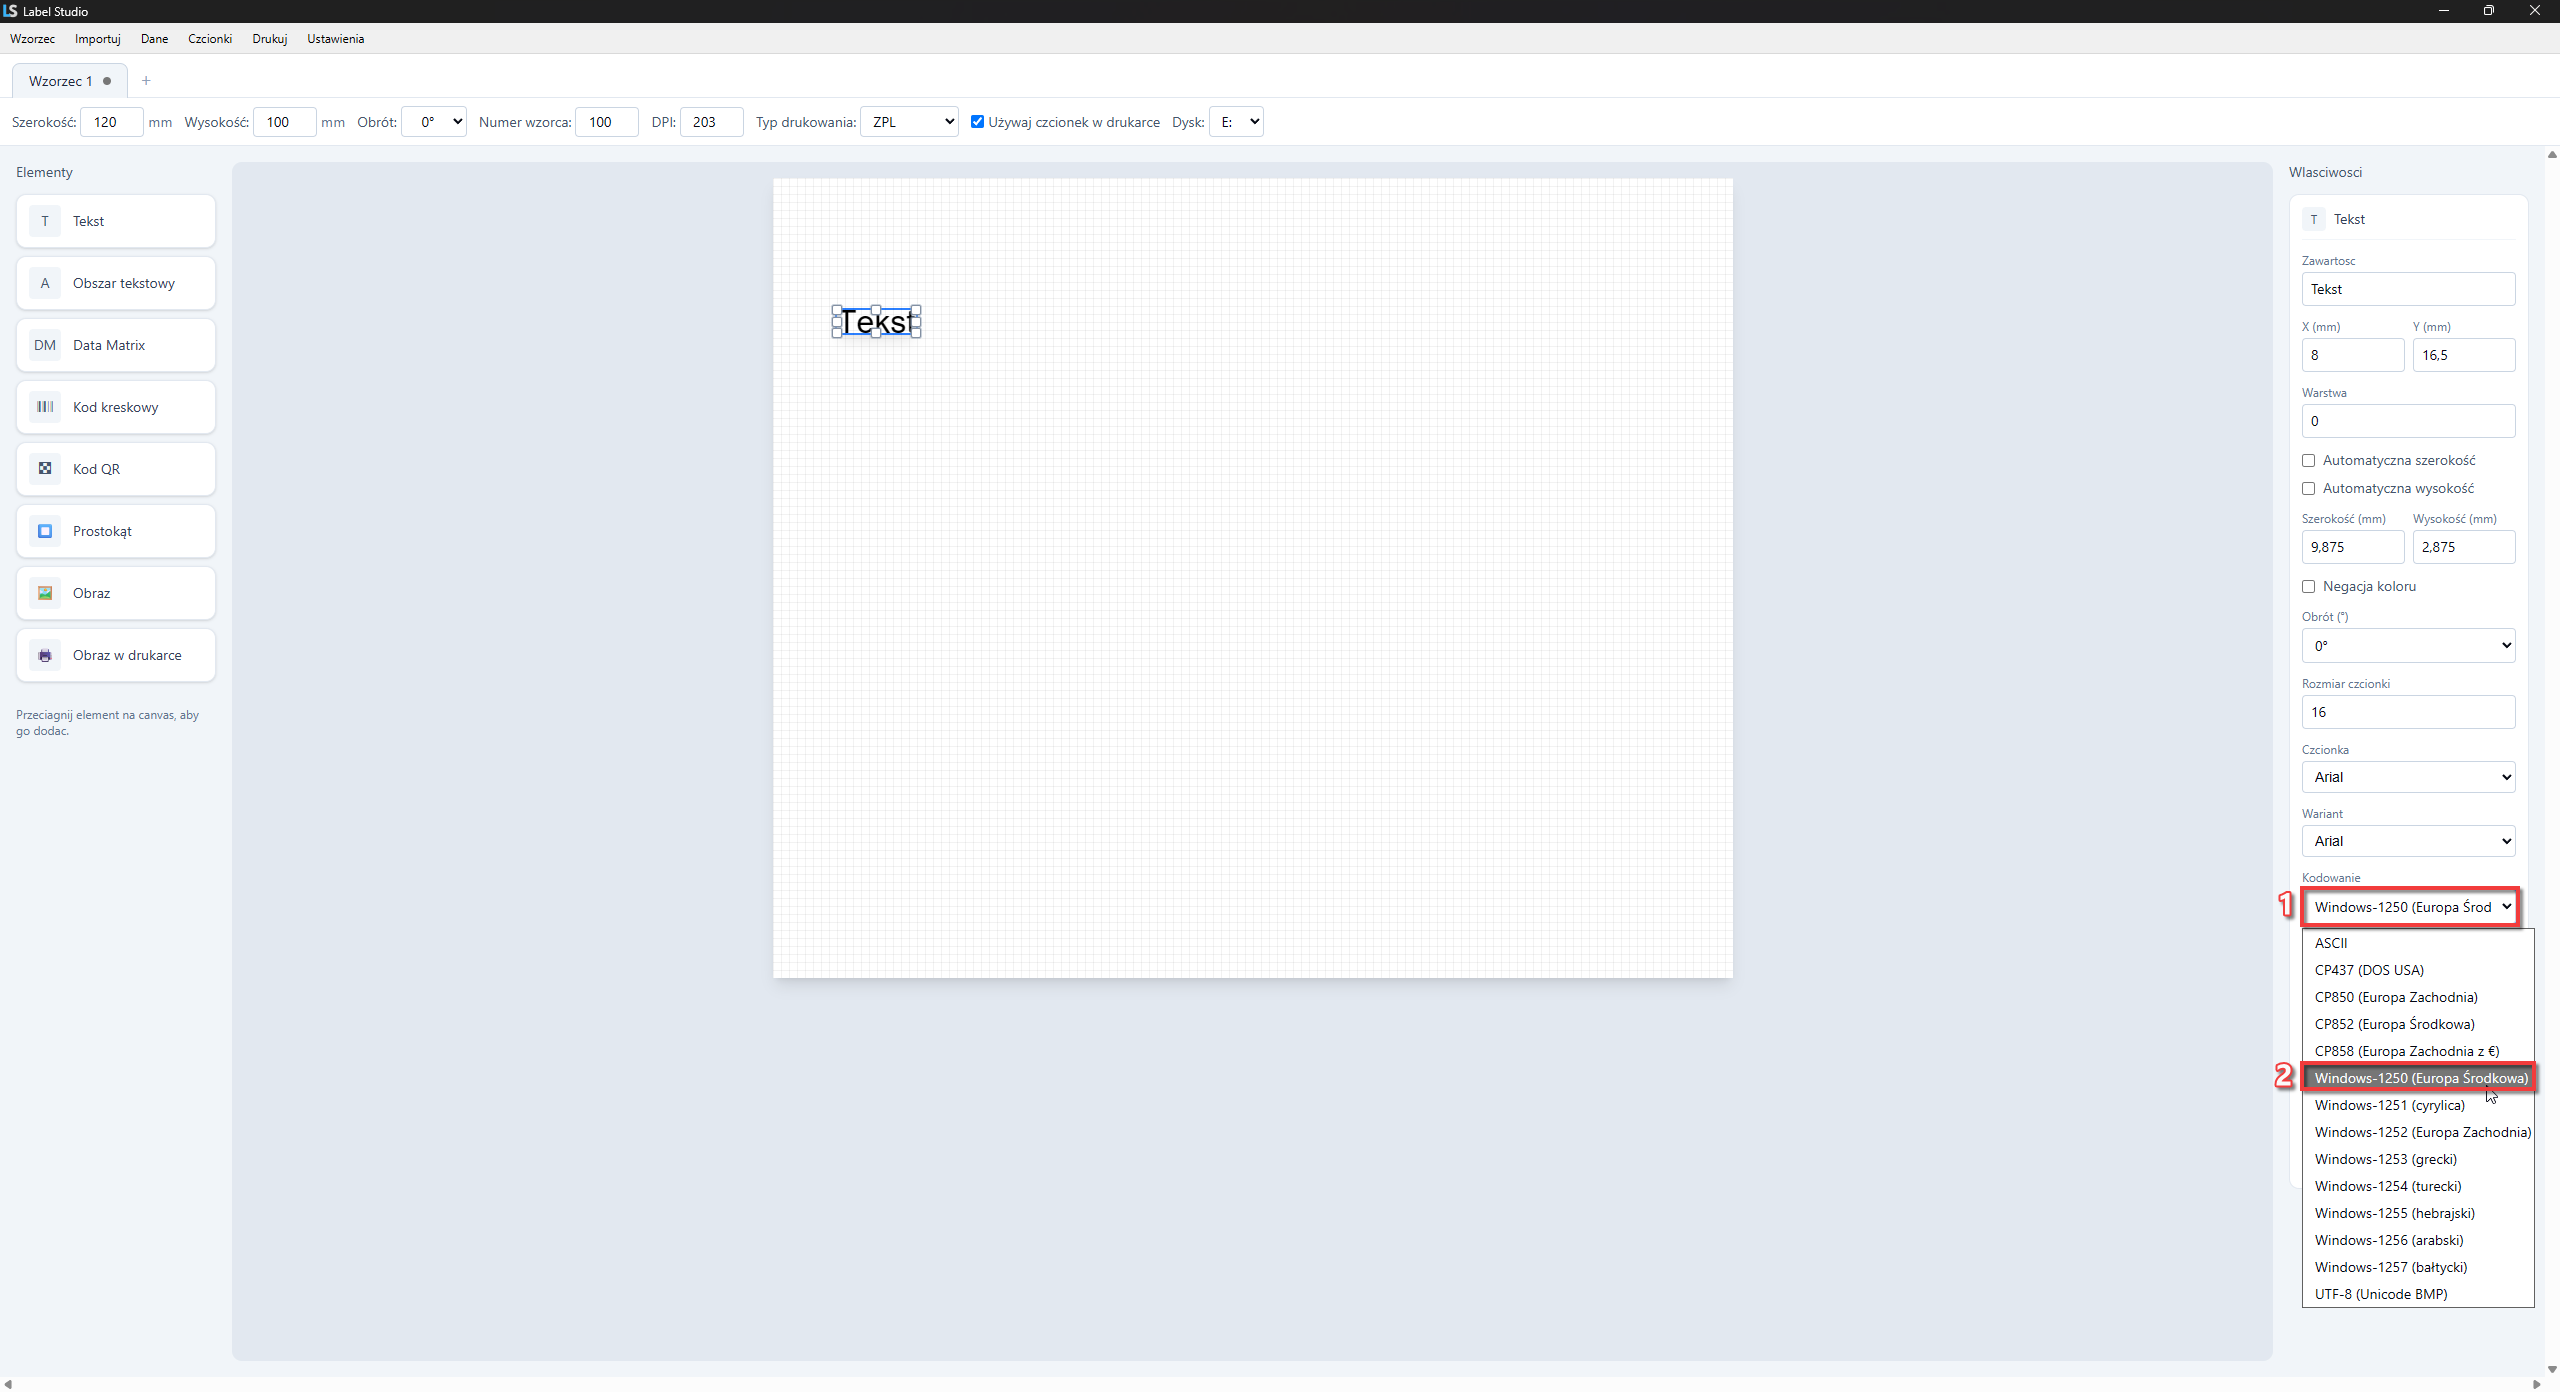Screen dimensions: 2560x1392
Task: Choose ASCII encoding option
Action: [2418, 943]
